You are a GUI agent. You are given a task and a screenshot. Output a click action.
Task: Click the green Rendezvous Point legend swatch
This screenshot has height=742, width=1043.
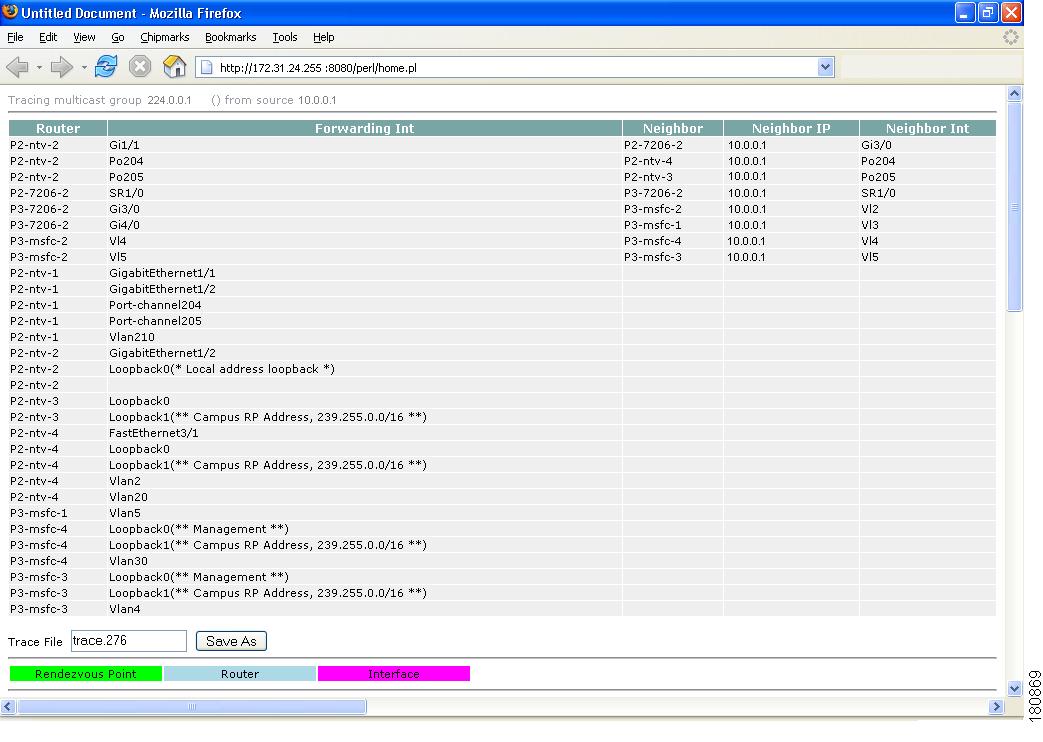(86, 673)
